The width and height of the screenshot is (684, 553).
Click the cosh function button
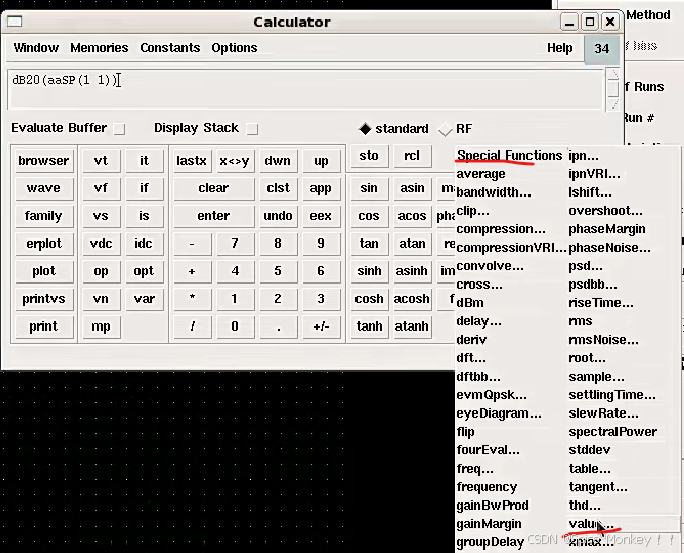(369, 299)
